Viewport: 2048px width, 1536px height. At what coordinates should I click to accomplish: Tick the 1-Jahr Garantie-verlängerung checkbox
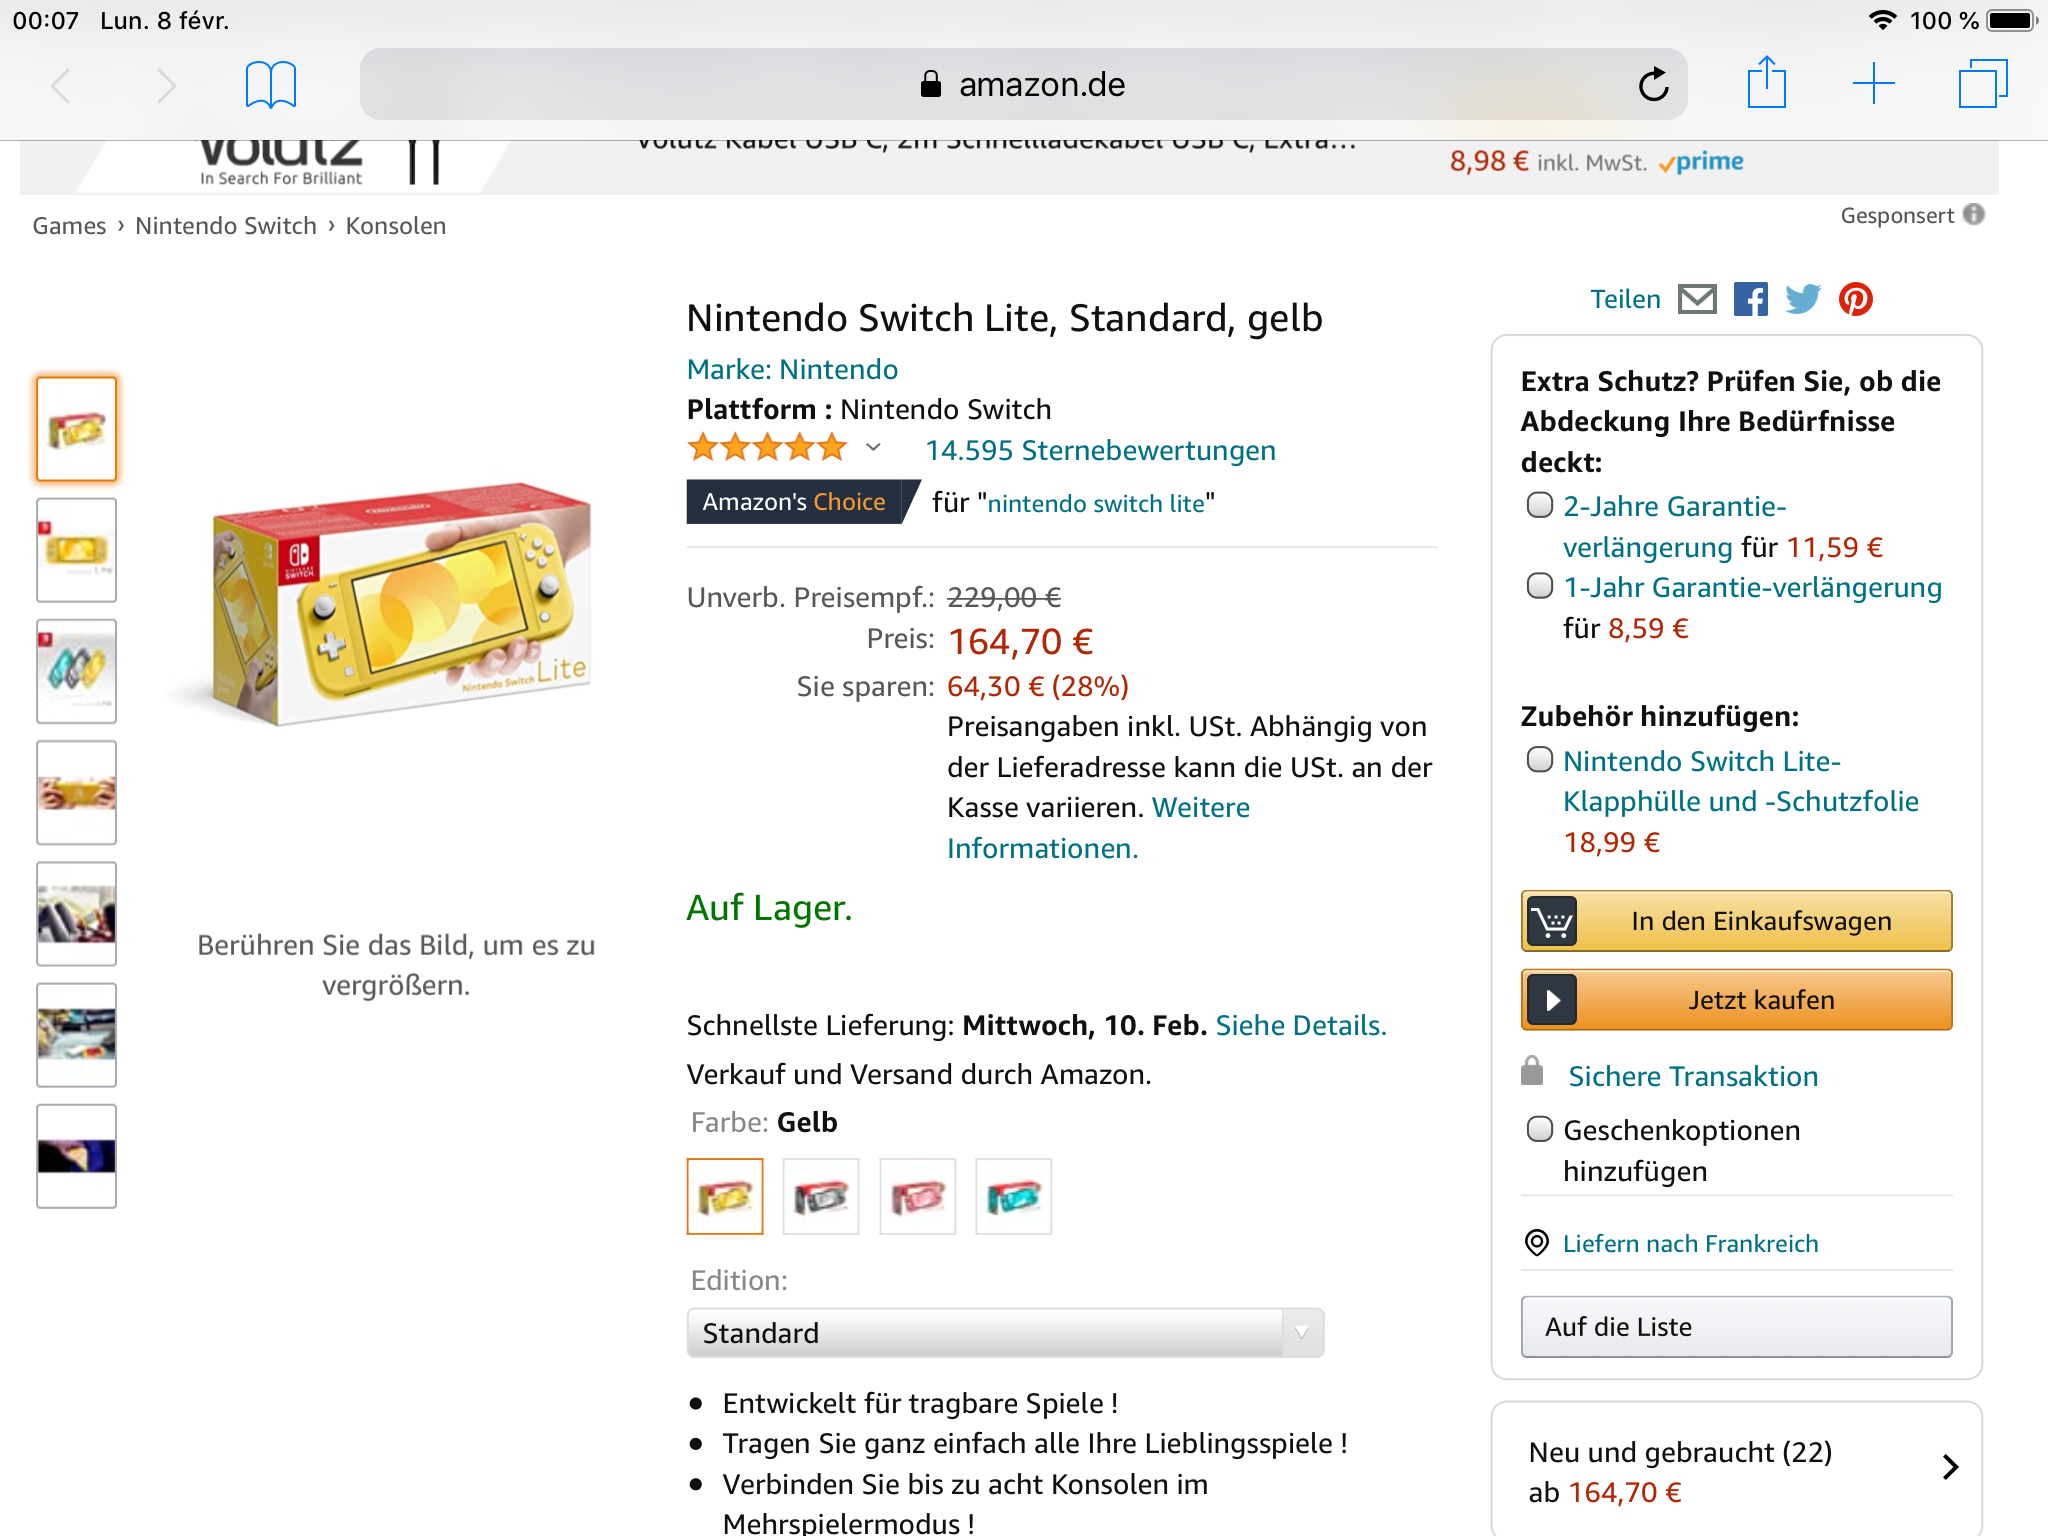1540,586
